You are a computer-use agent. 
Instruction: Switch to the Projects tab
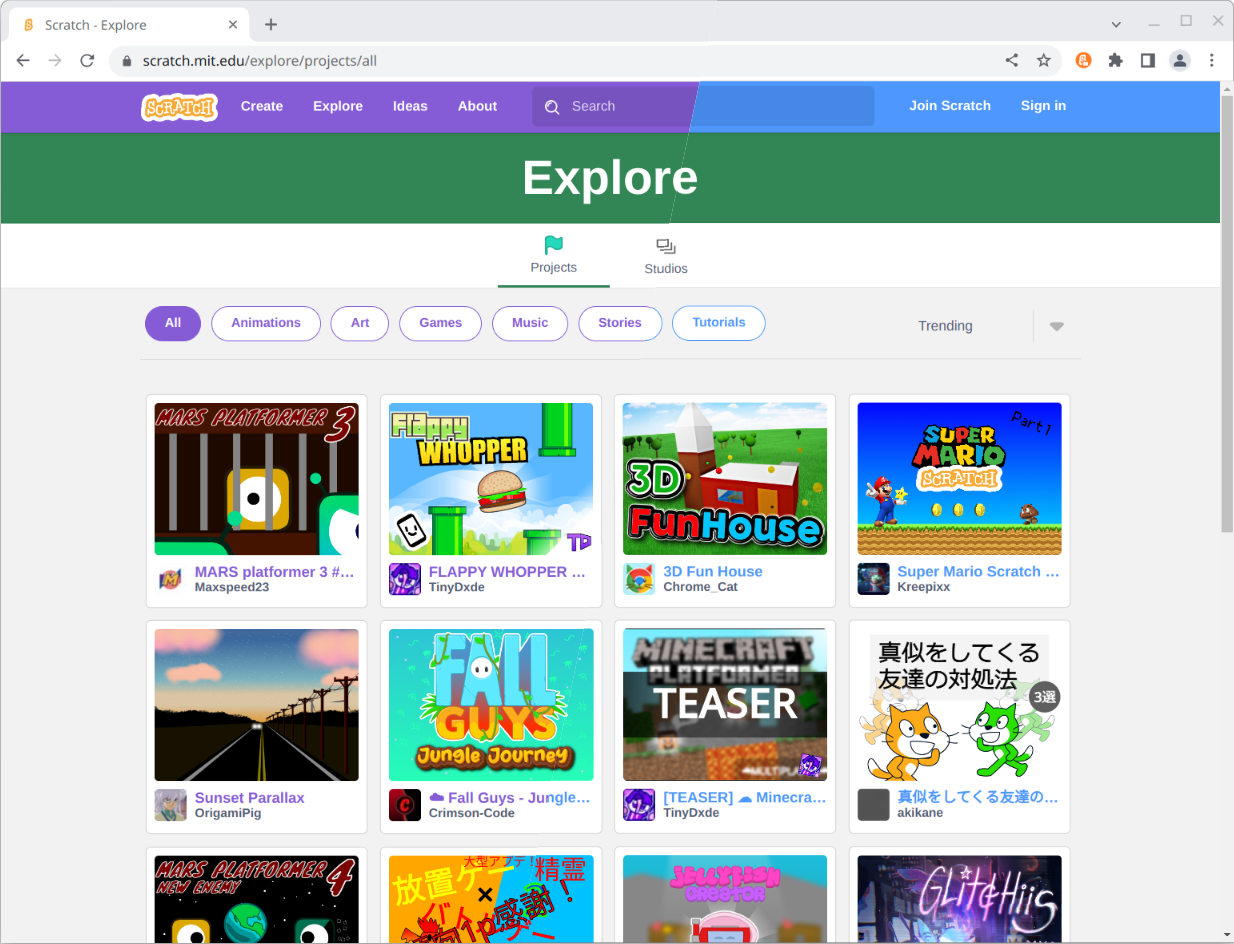tap(554, 256)
